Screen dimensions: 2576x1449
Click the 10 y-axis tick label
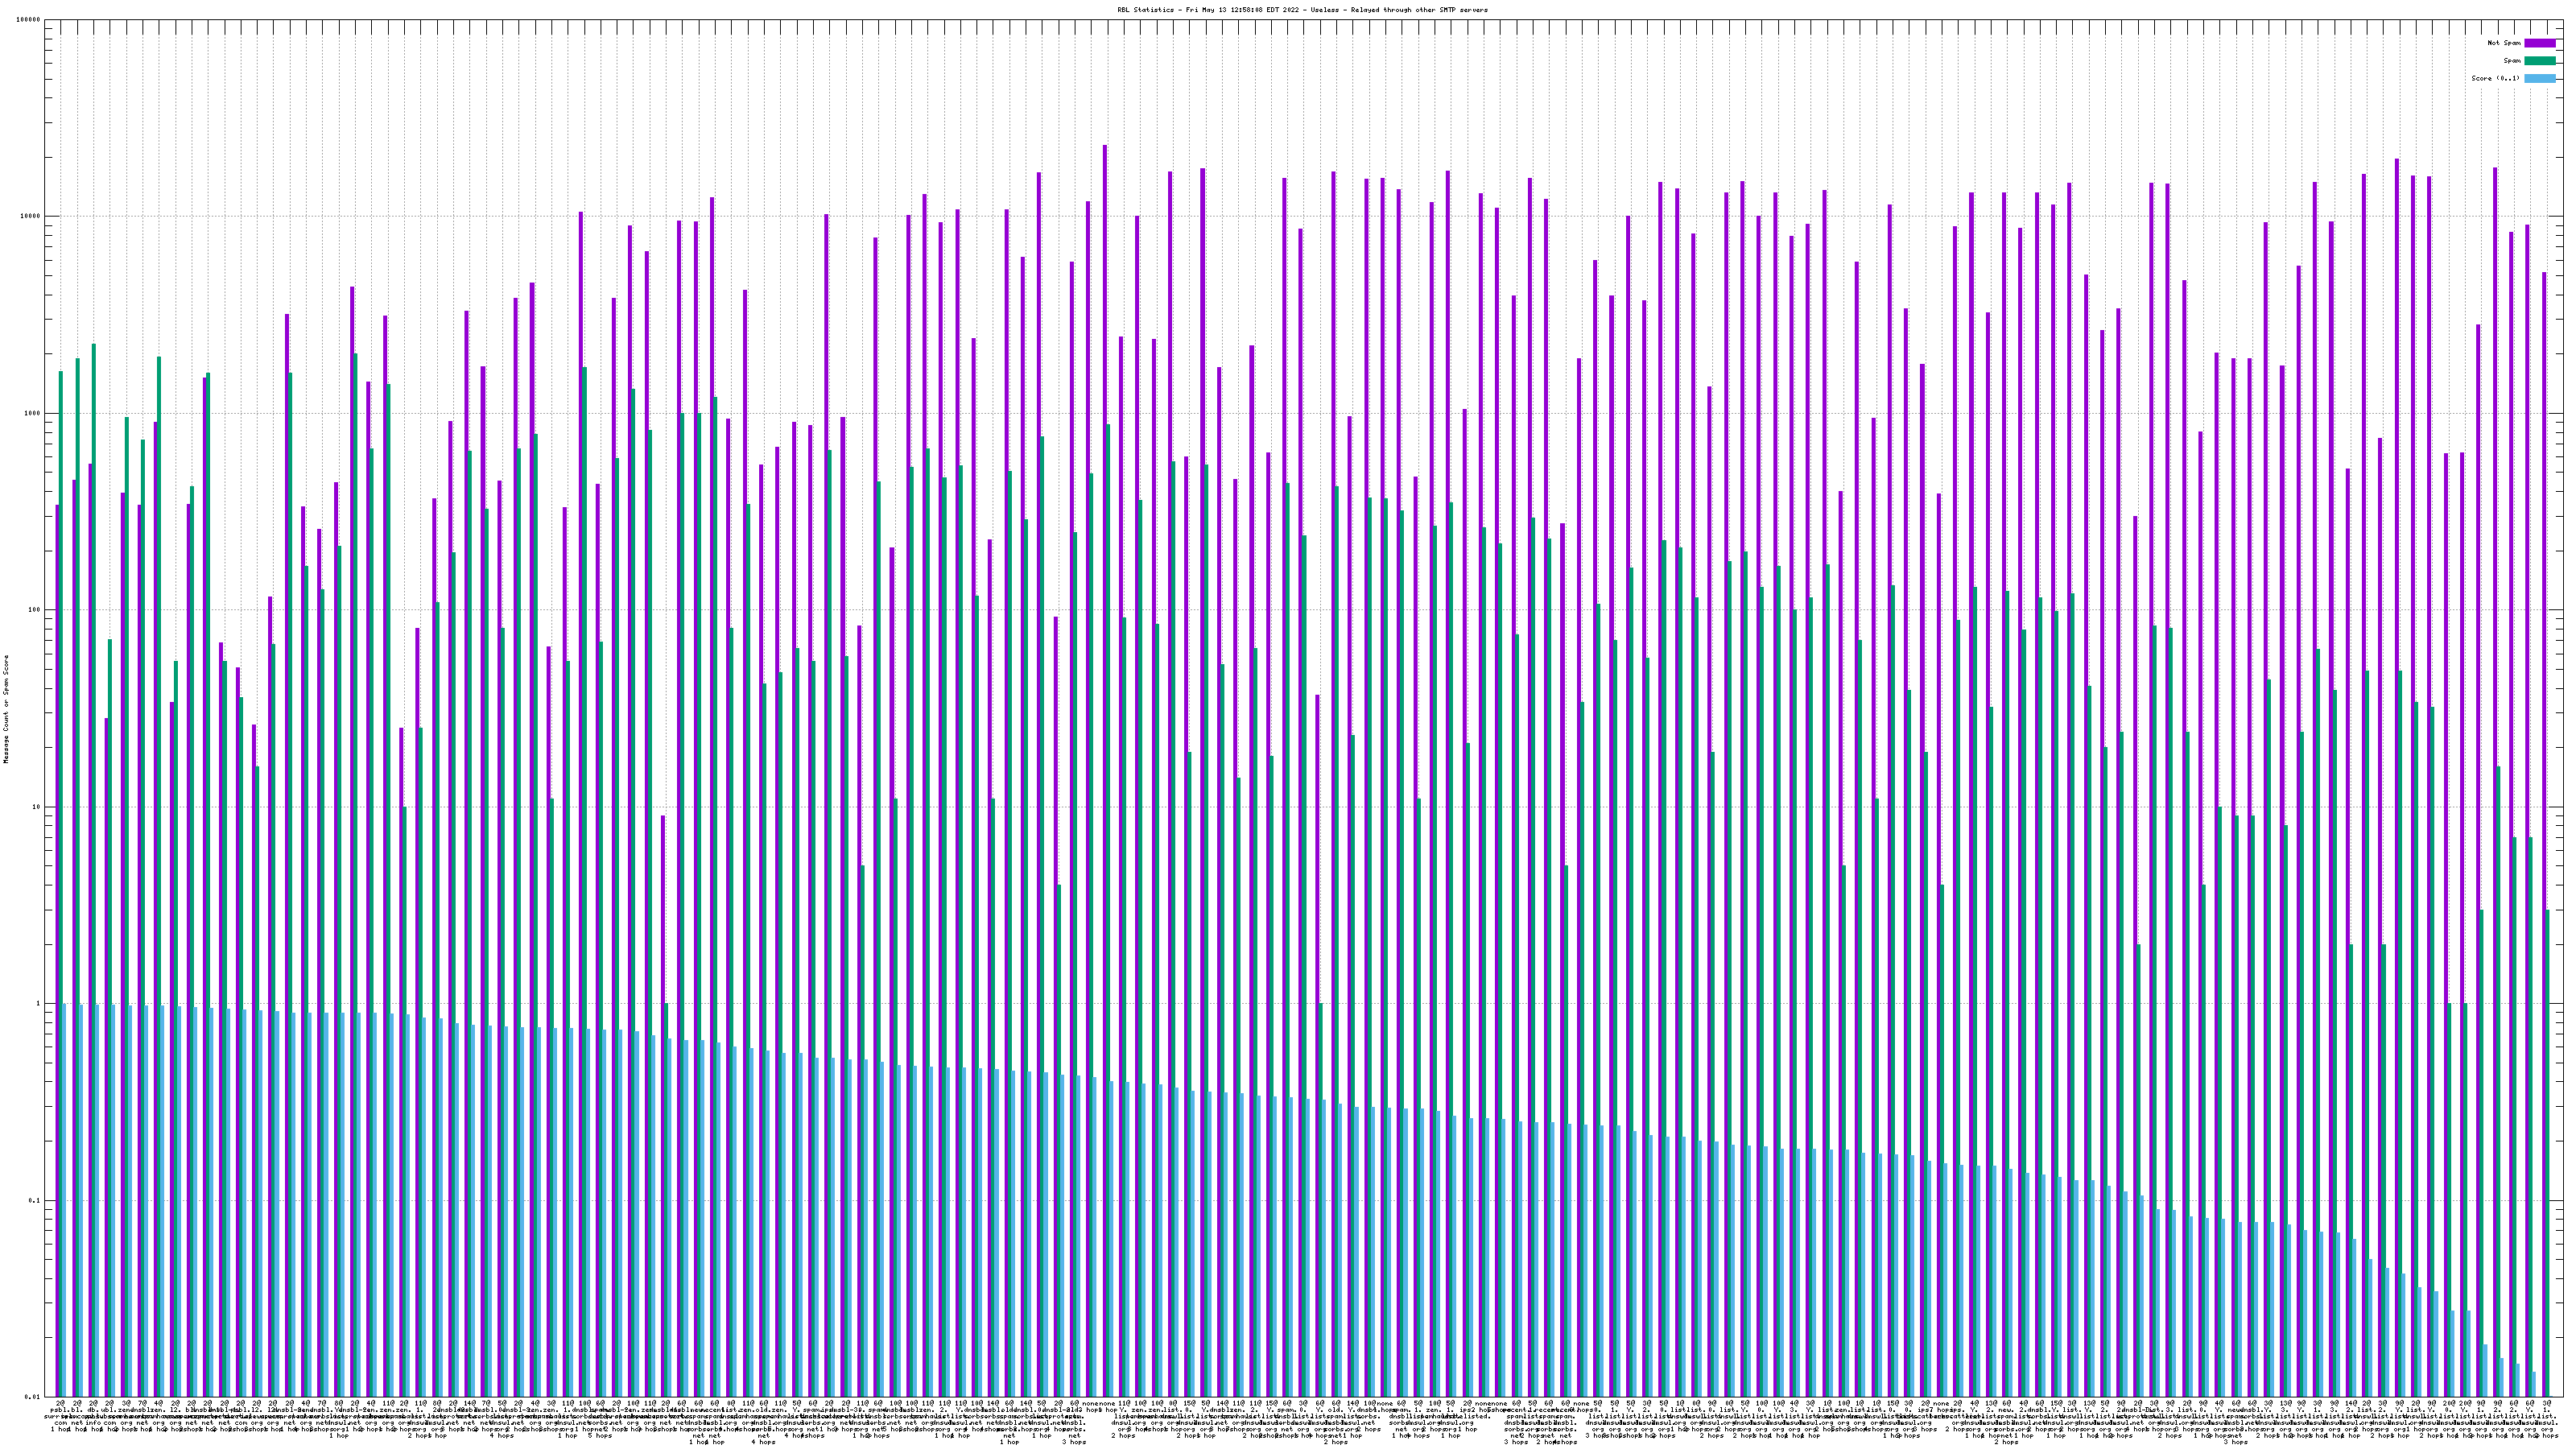pos(38,807)
